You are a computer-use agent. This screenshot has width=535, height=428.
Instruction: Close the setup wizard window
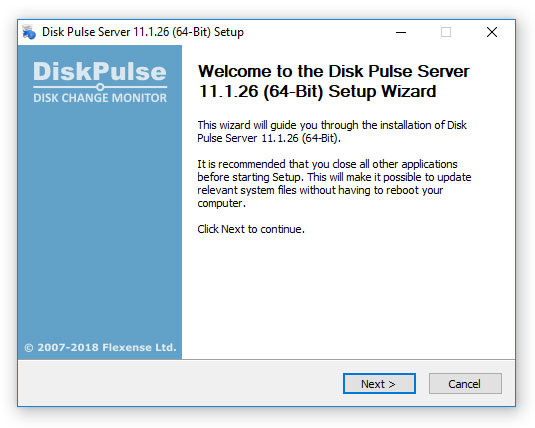(492, 32)
